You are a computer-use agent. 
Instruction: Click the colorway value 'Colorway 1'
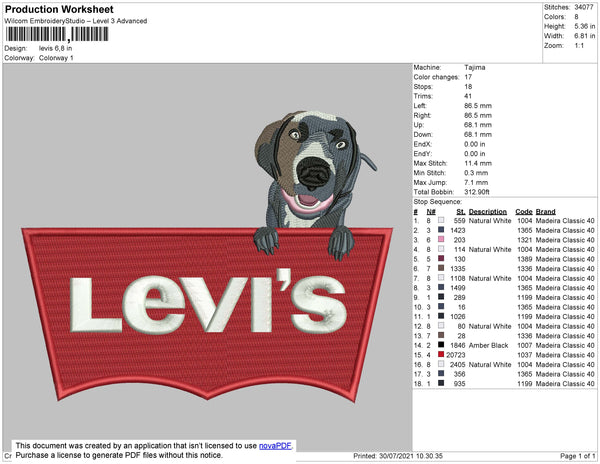tap(56, 58)
